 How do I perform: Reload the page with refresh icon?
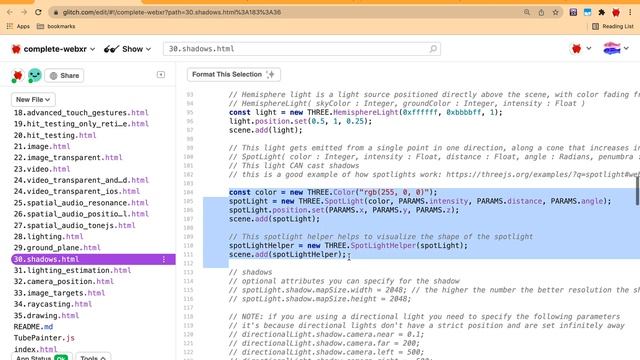[x=38, y=12]
